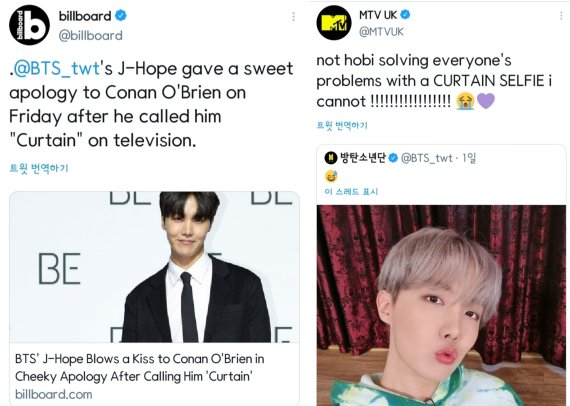Open the @MTVUK handle
The height and width of the screenshot is (406, 570).
click(x=381, y=32)
